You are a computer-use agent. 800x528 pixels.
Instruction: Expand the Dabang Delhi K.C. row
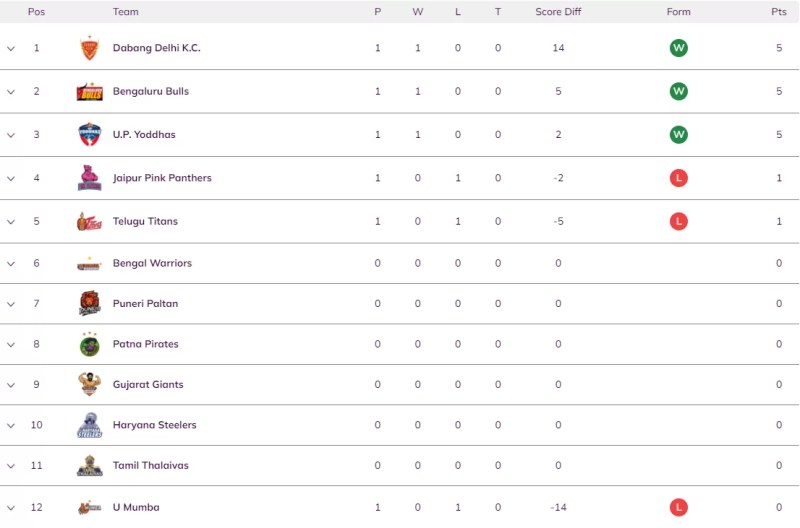tap(11, 48)
